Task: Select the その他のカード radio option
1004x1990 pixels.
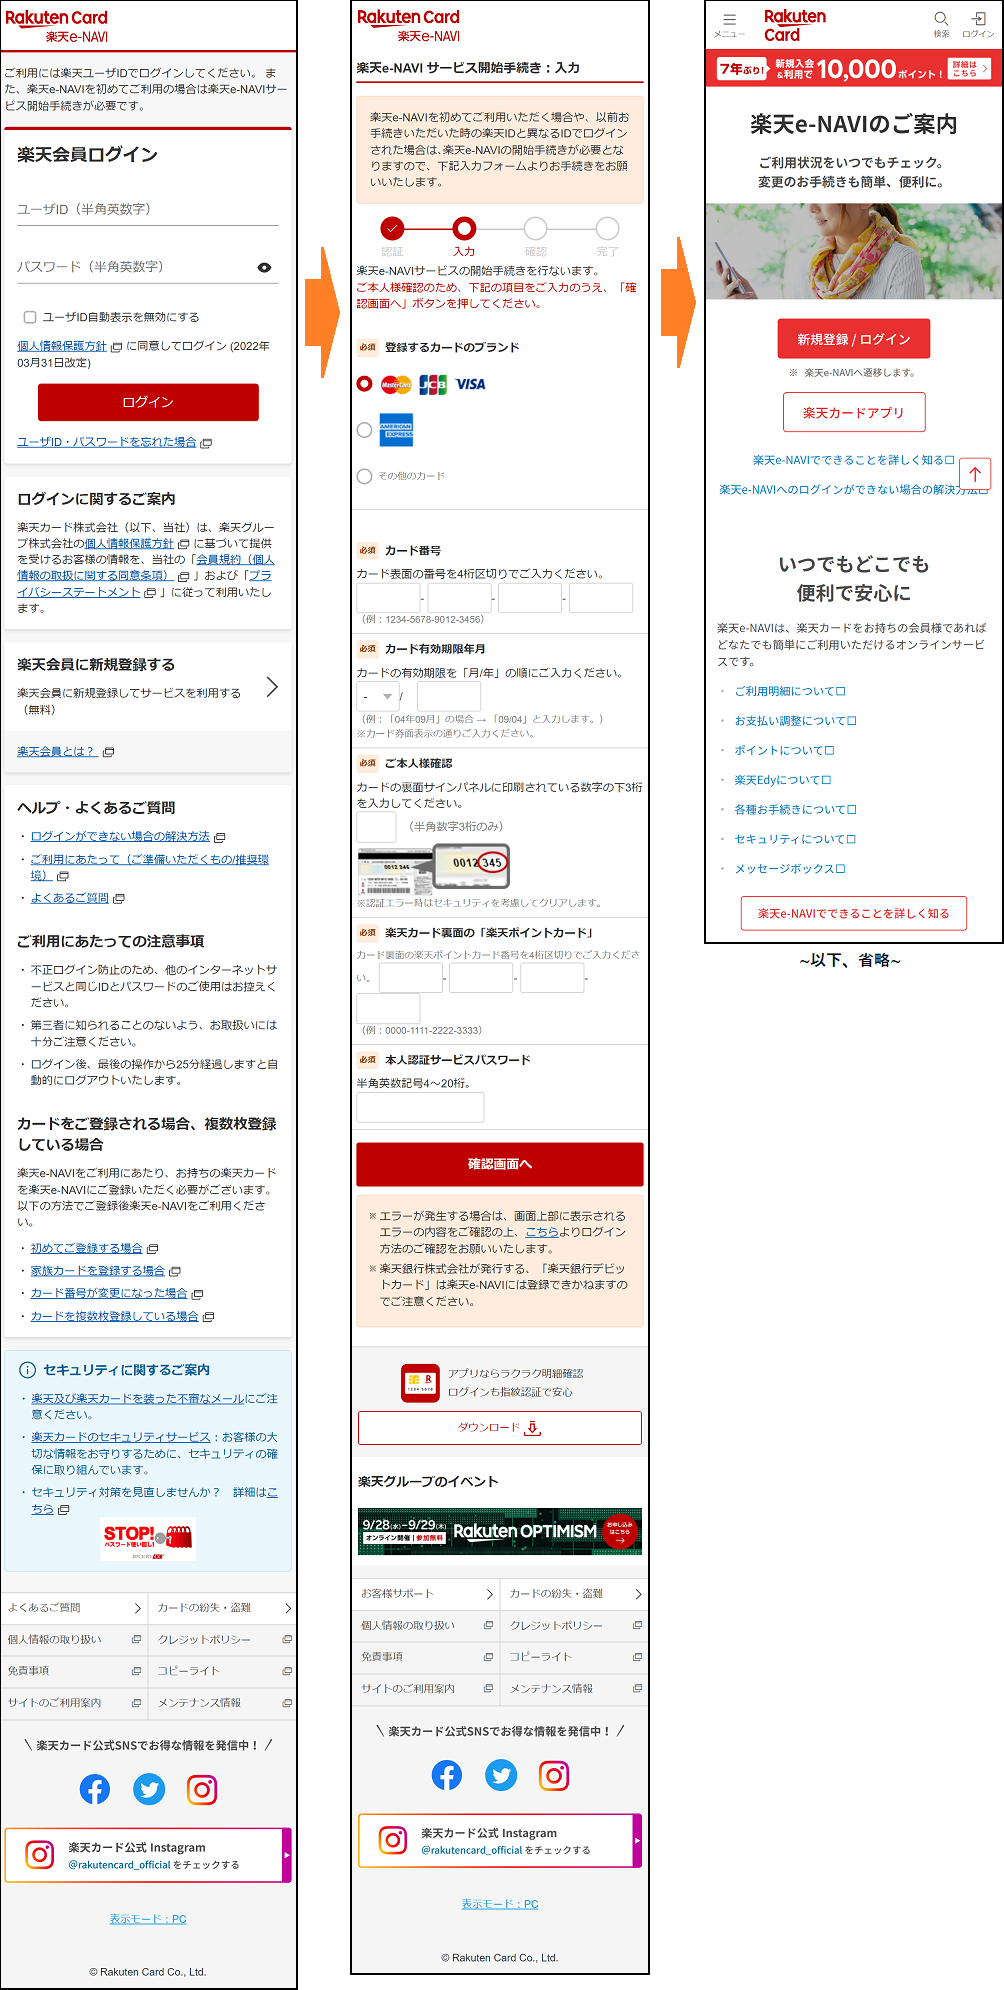Action: click(x=365, y=476)
